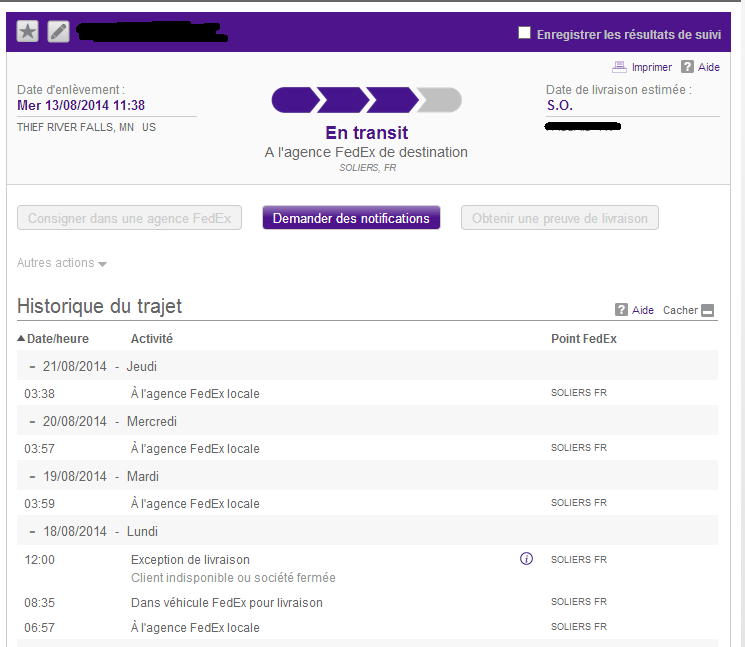This screenshot has height=647, width=745.
Task: Click the Aide question mark icon near Imprimer
Action: 687,67
